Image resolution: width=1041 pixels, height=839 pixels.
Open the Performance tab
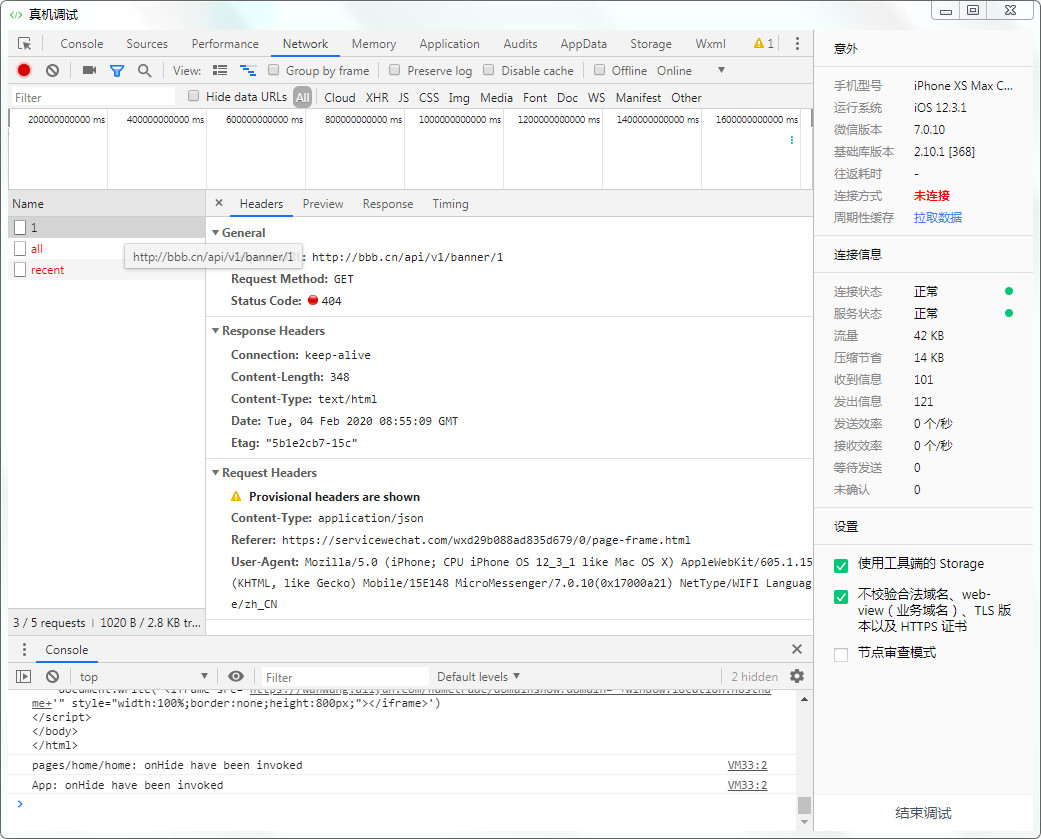click(225, 44)
